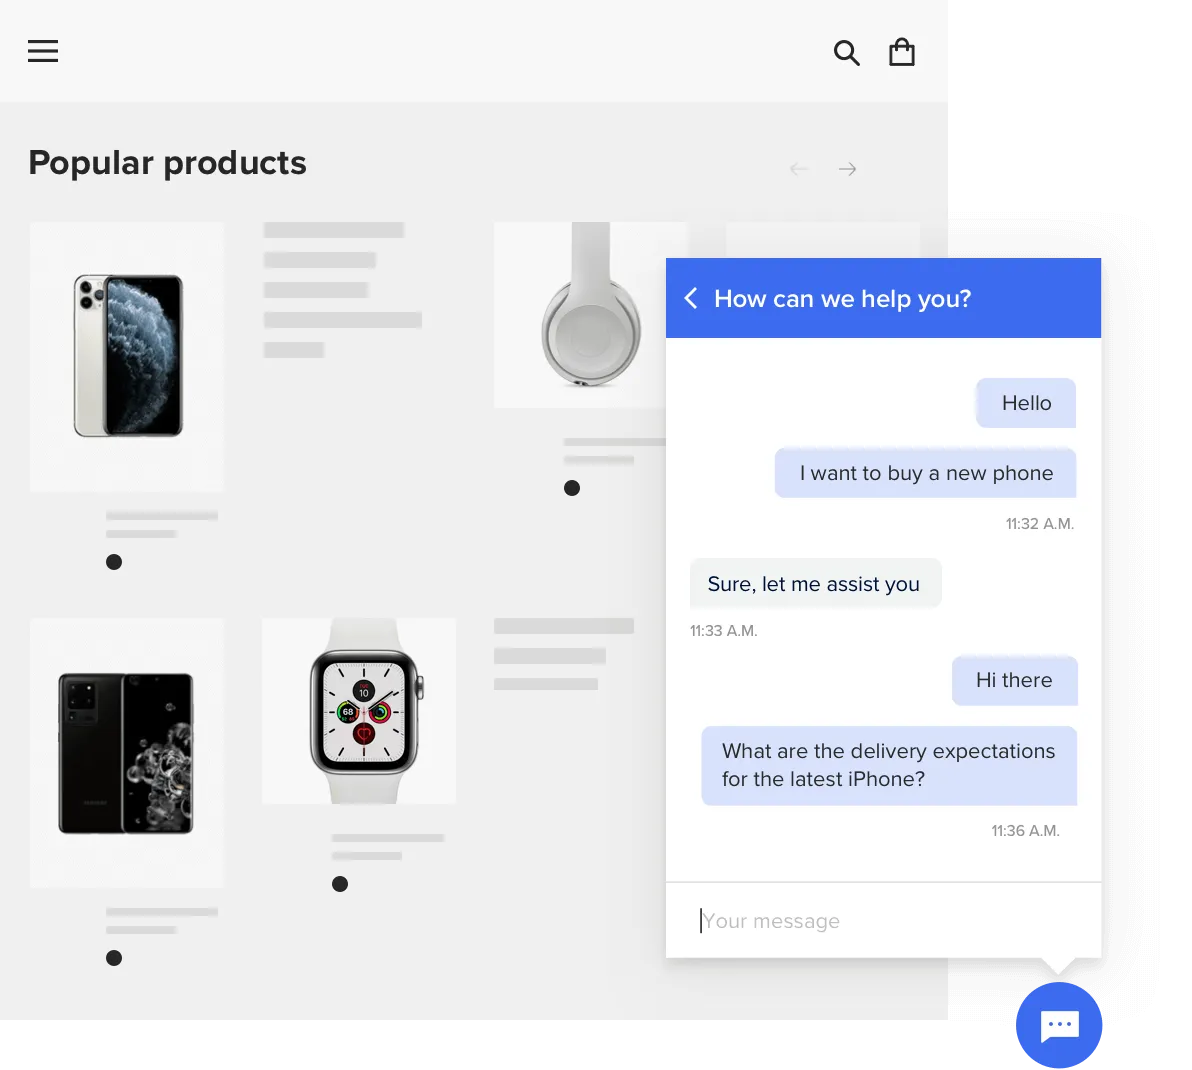Click the 'Sure, let me assist you' reply
This screenshot has height=1070, width=1192.
(814, 584)
